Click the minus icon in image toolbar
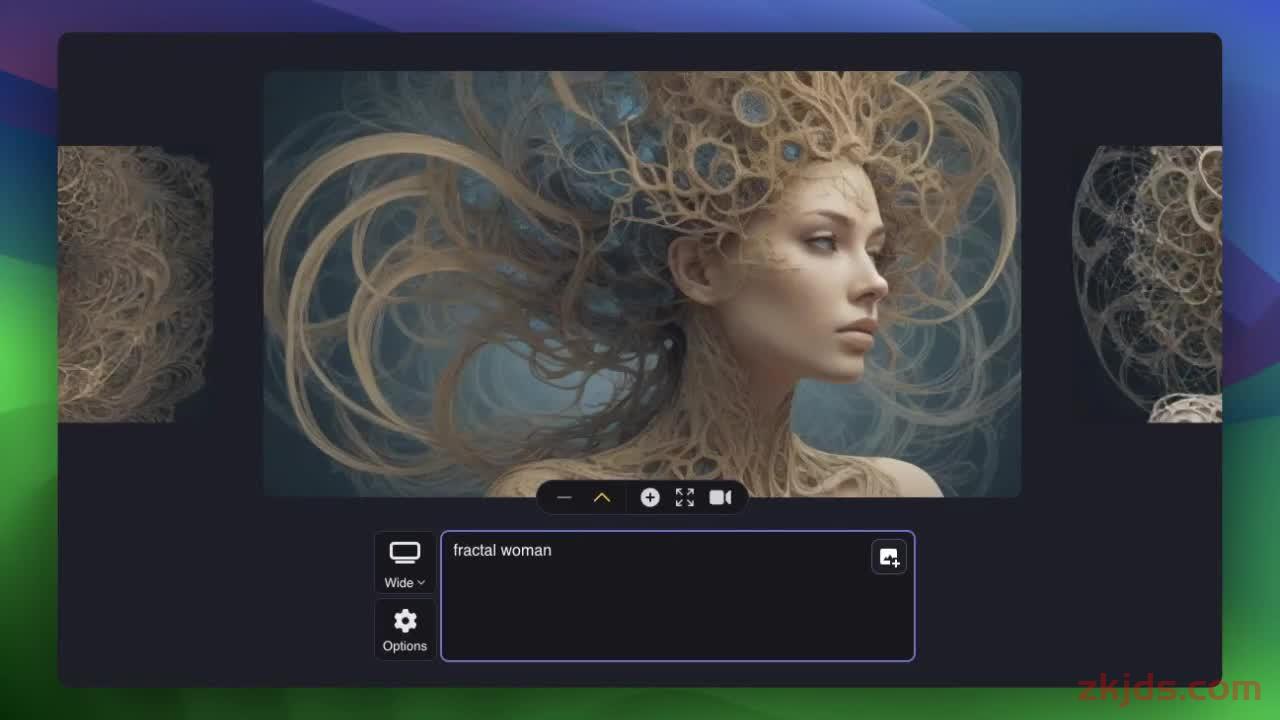The height and width of the screenshot is (720, 1280). [x=564, y=497]
